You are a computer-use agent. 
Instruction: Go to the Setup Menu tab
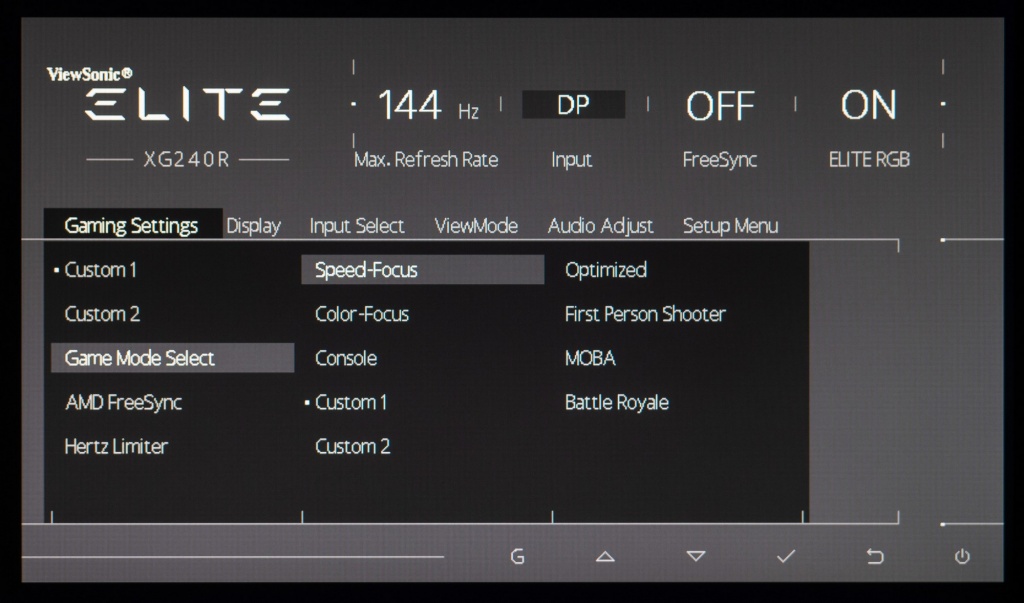point(730,226)
